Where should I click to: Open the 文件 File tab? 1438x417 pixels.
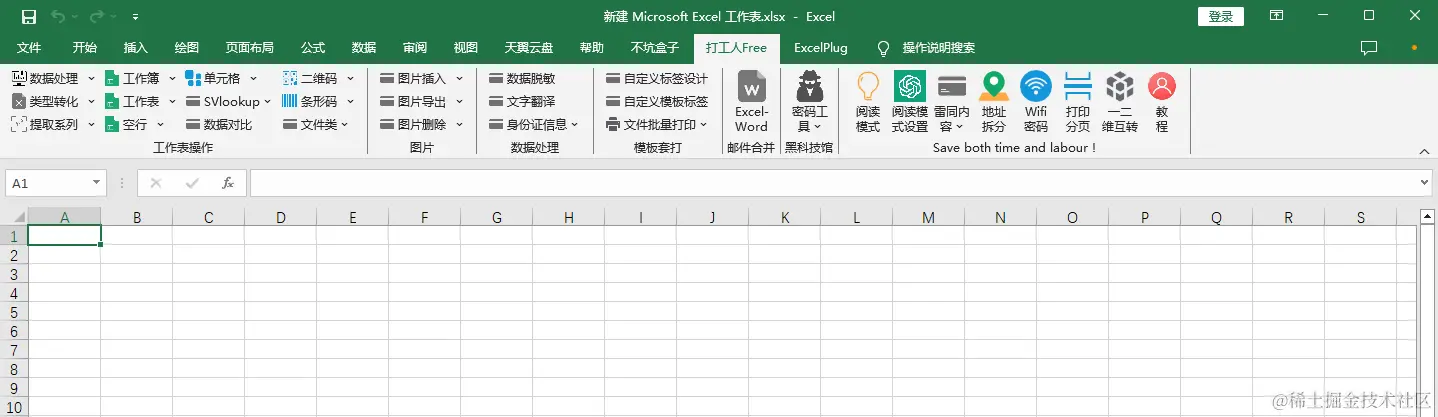tap(29, 48)
